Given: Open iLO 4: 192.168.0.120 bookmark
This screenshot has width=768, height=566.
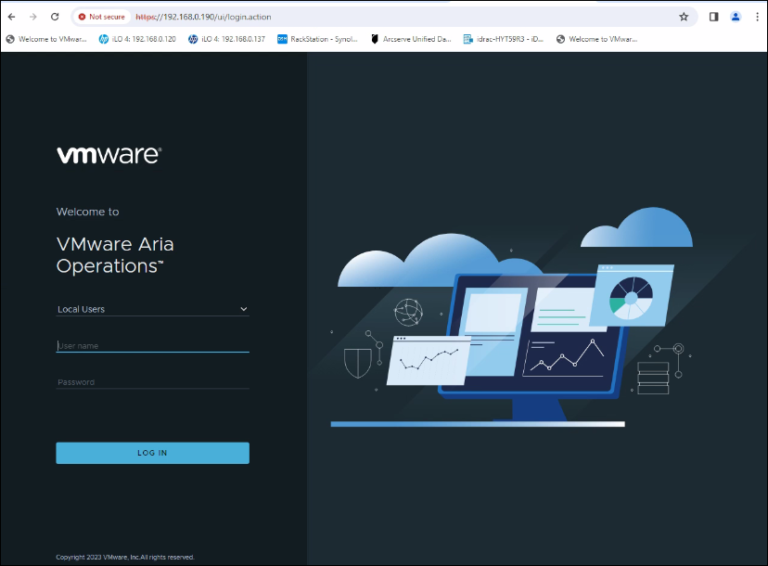Looking at the screenshot, I should click(x=137, y=39).
